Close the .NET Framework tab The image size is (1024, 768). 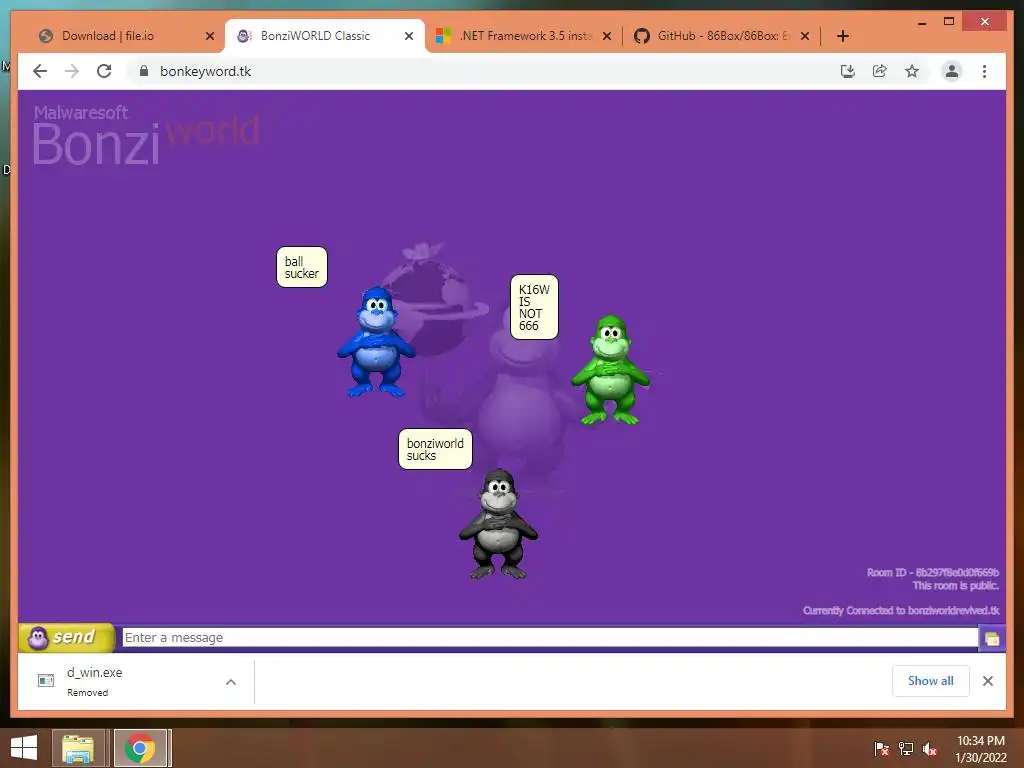pos(607,36)
